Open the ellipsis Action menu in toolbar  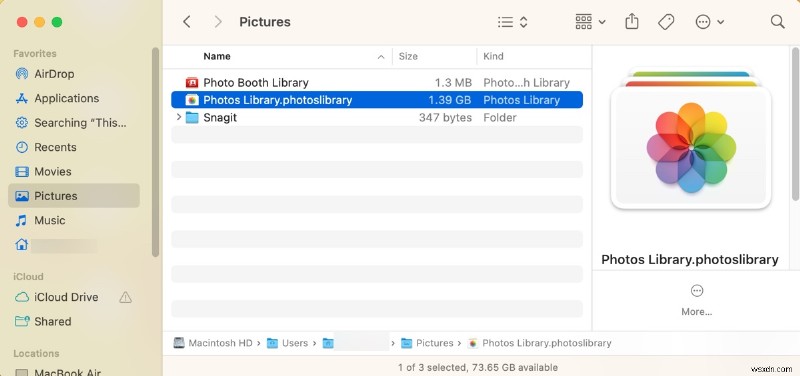coord(709,22)
